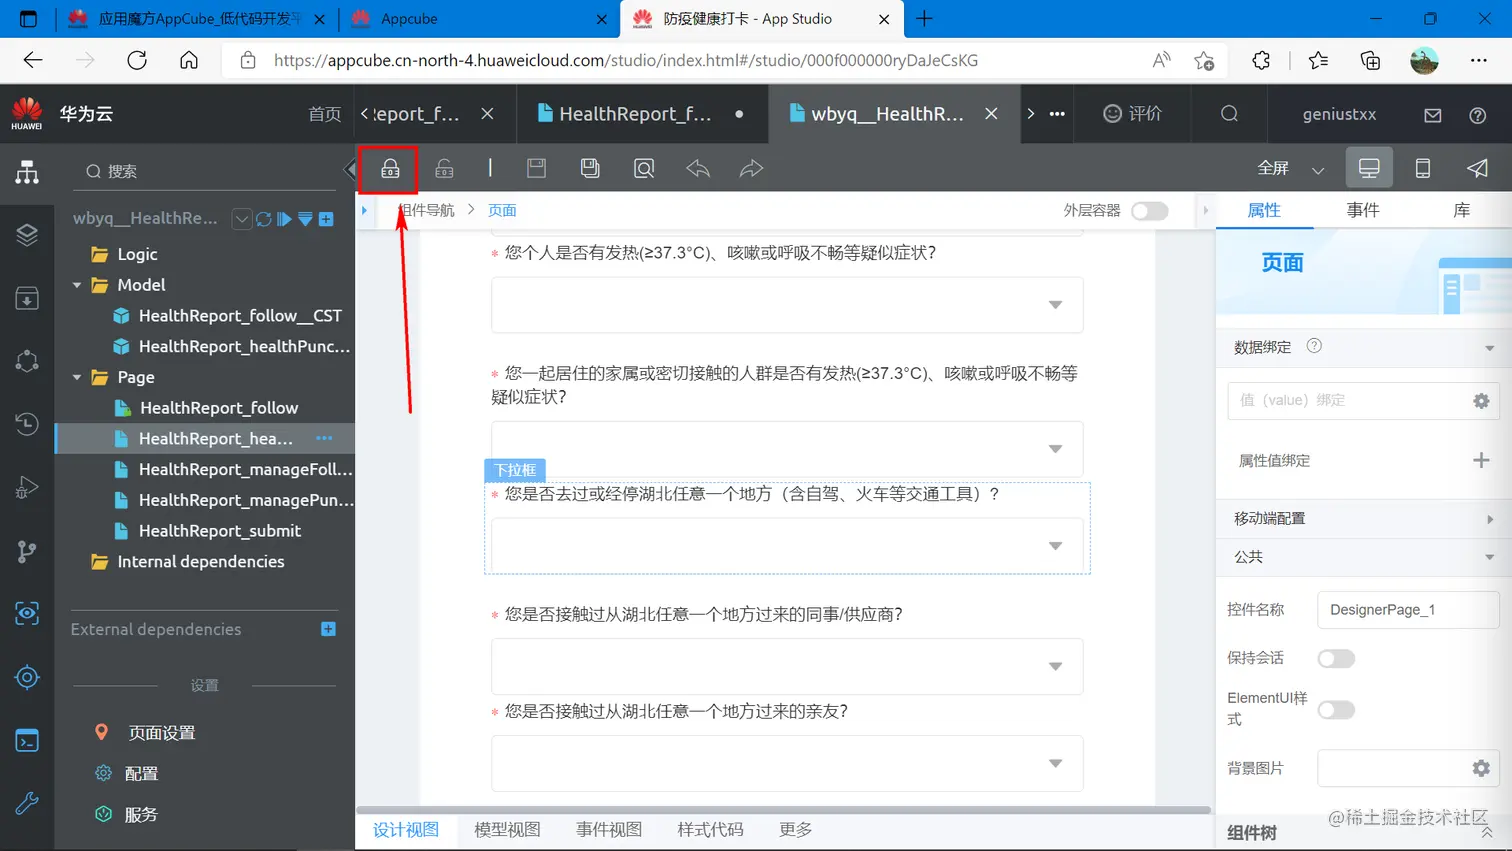Click the save icon in editor toolbar

tap(537, 168)
